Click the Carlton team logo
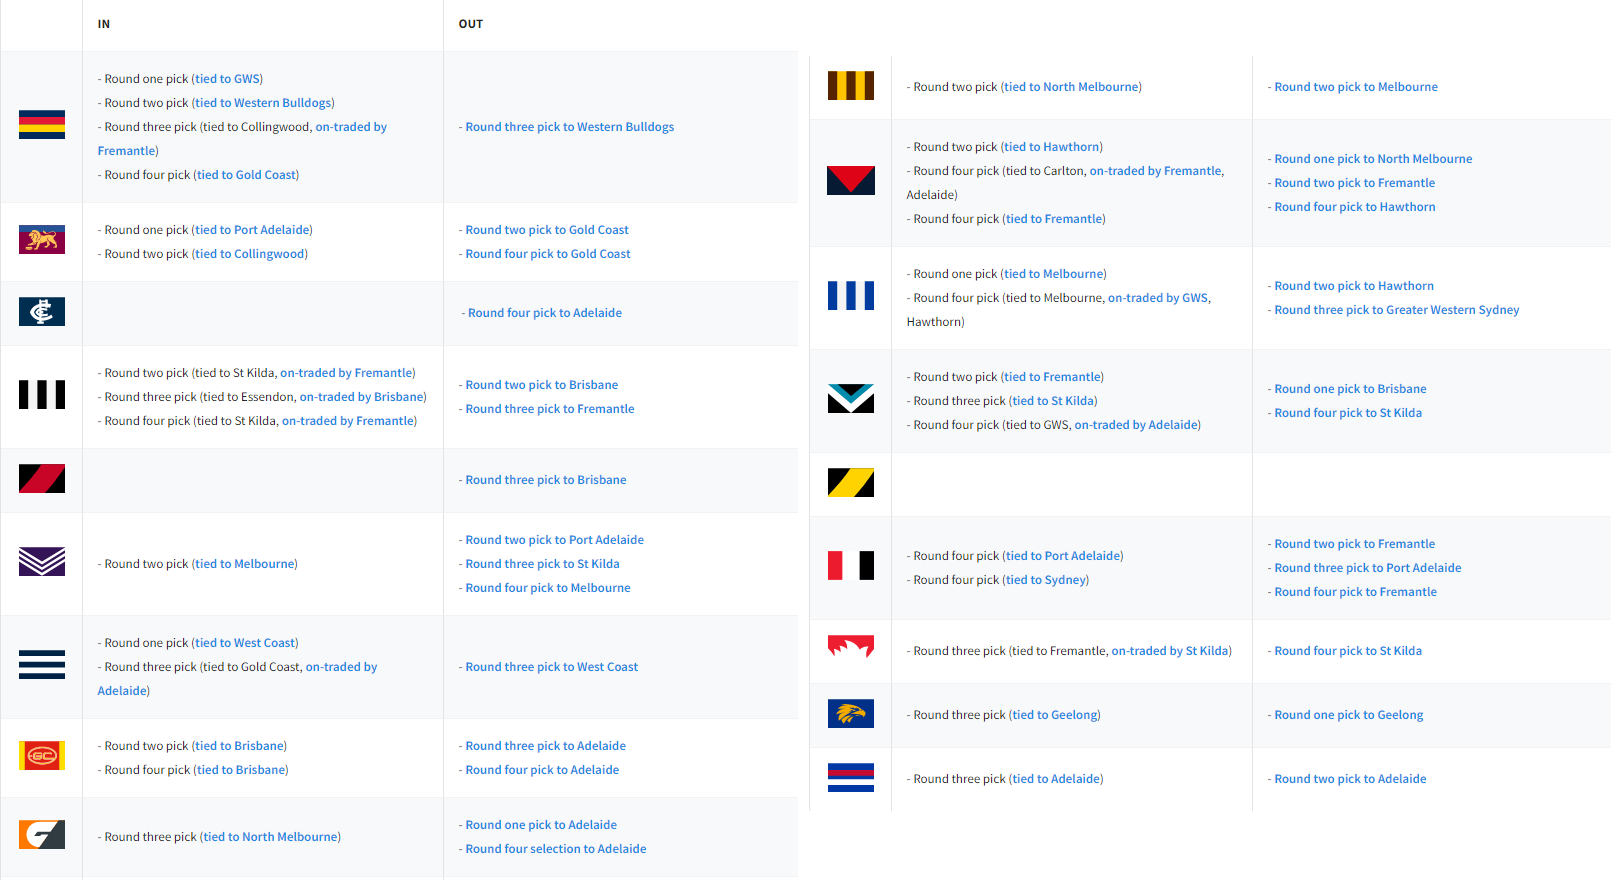This screenshot has width=1616, height=880. click(42, 312)
